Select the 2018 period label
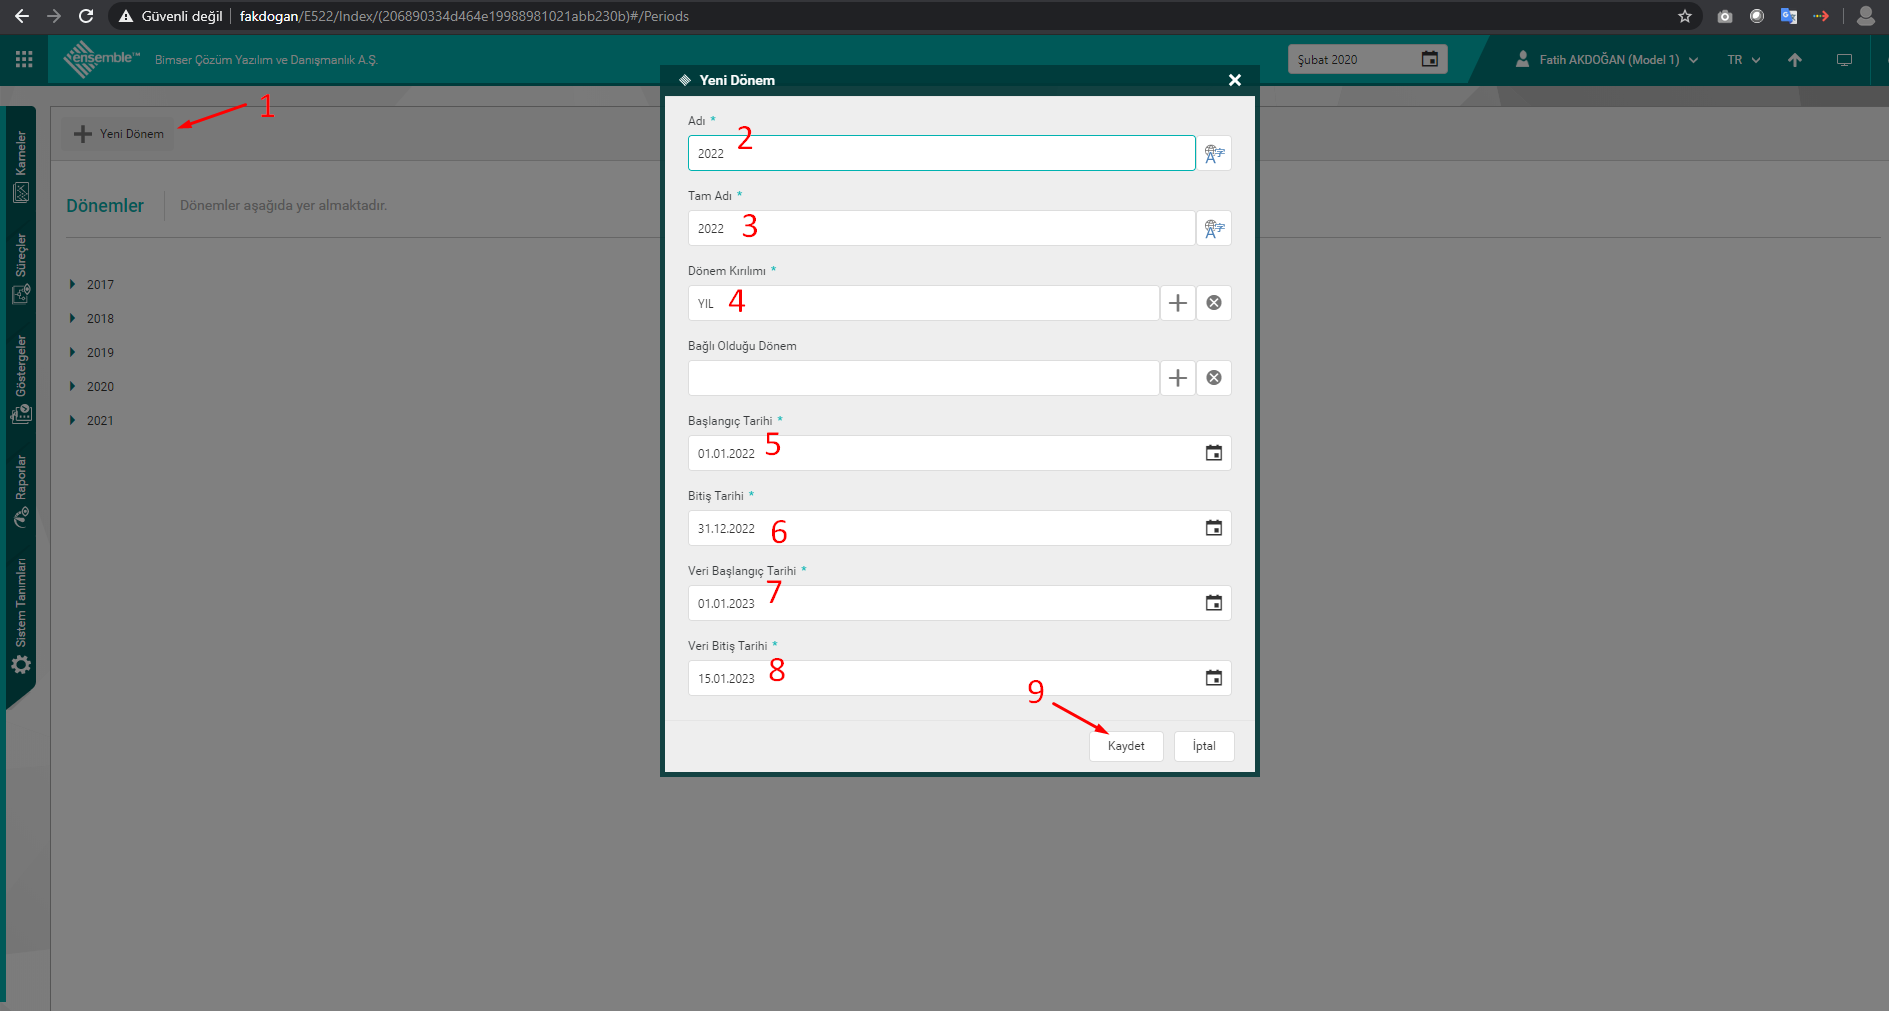This screenshot has width=1889, height=1011. point(100,319)
